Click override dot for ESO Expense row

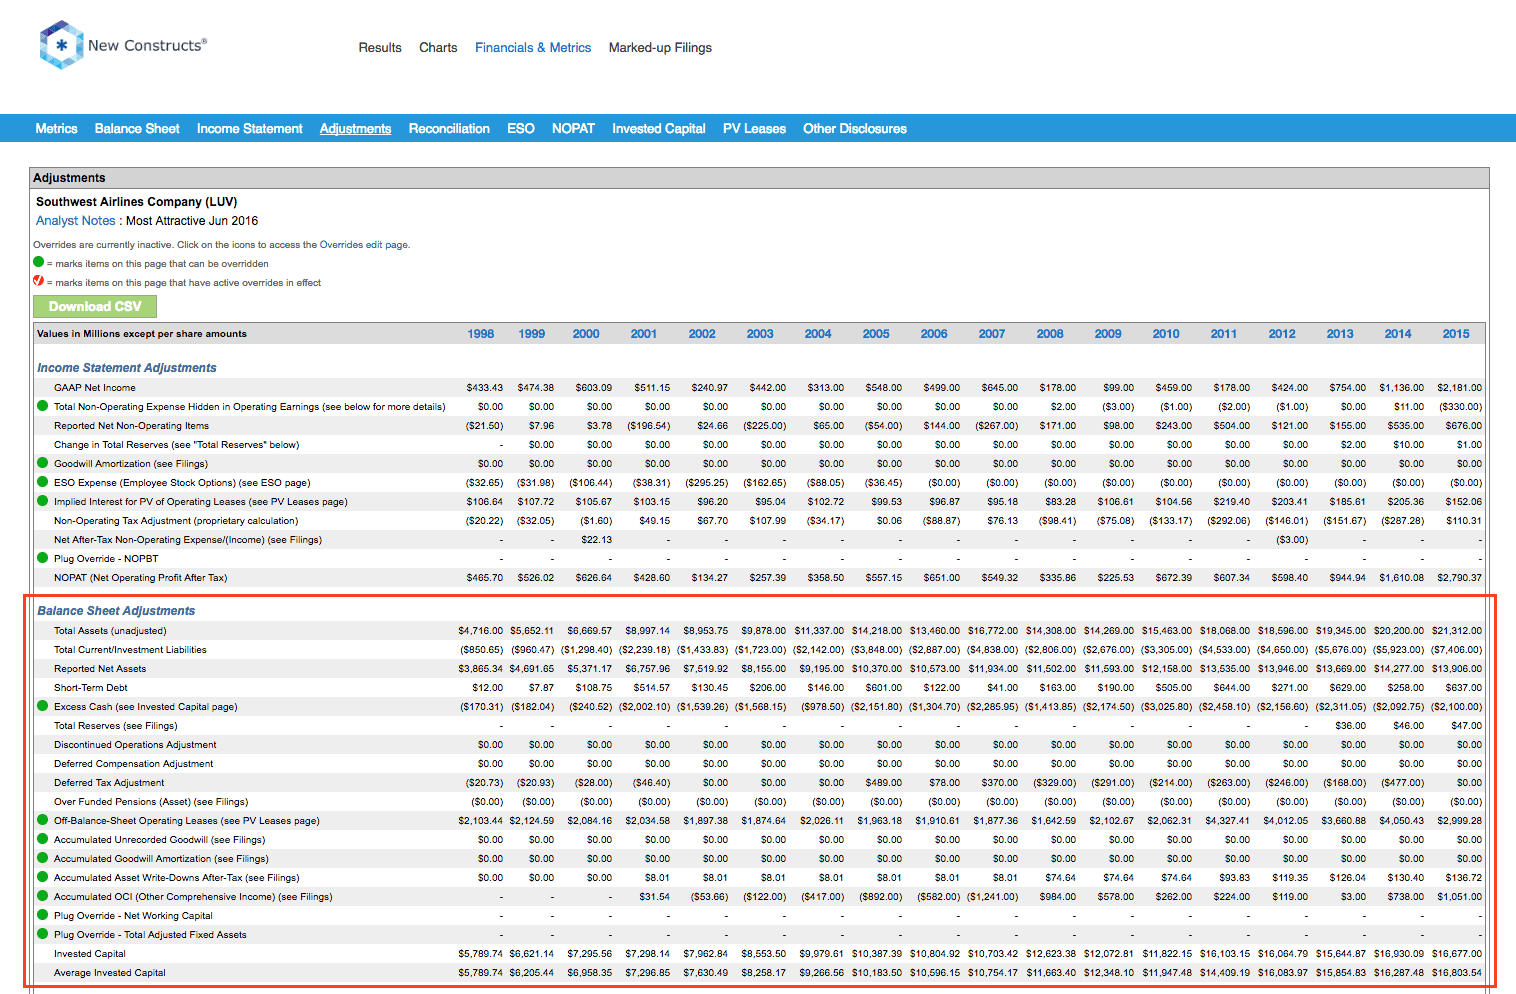click(42, 482)
